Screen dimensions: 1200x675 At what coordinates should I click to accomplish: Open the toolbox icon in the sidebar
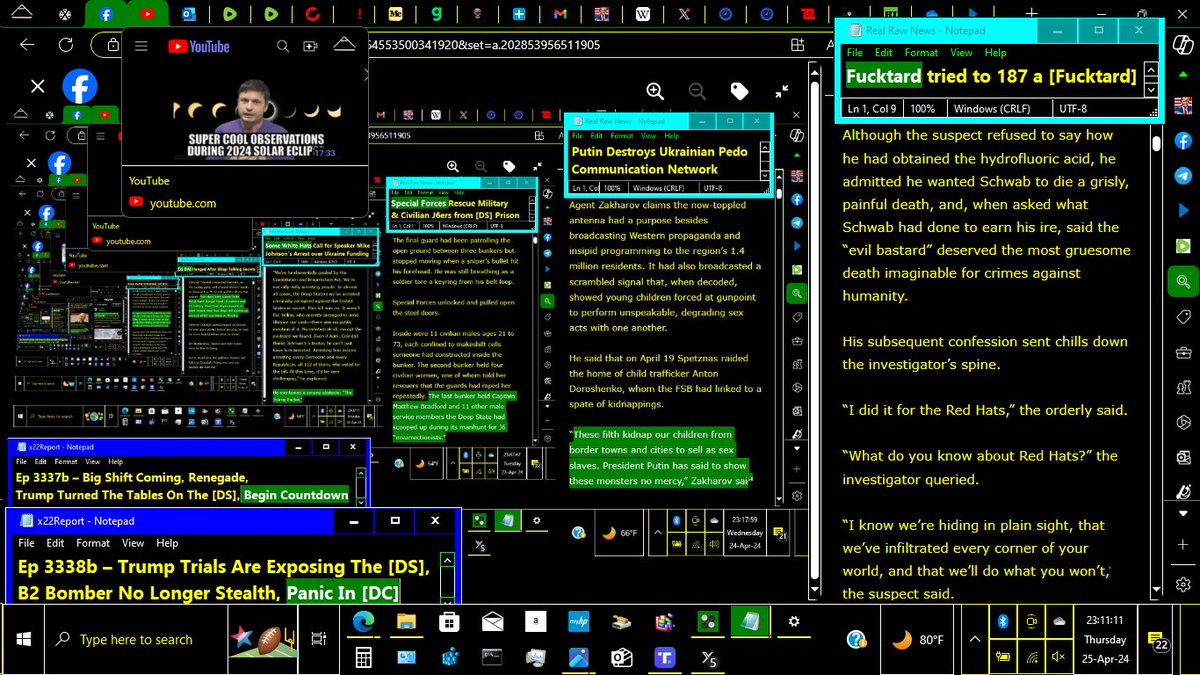click(1184, 352)
